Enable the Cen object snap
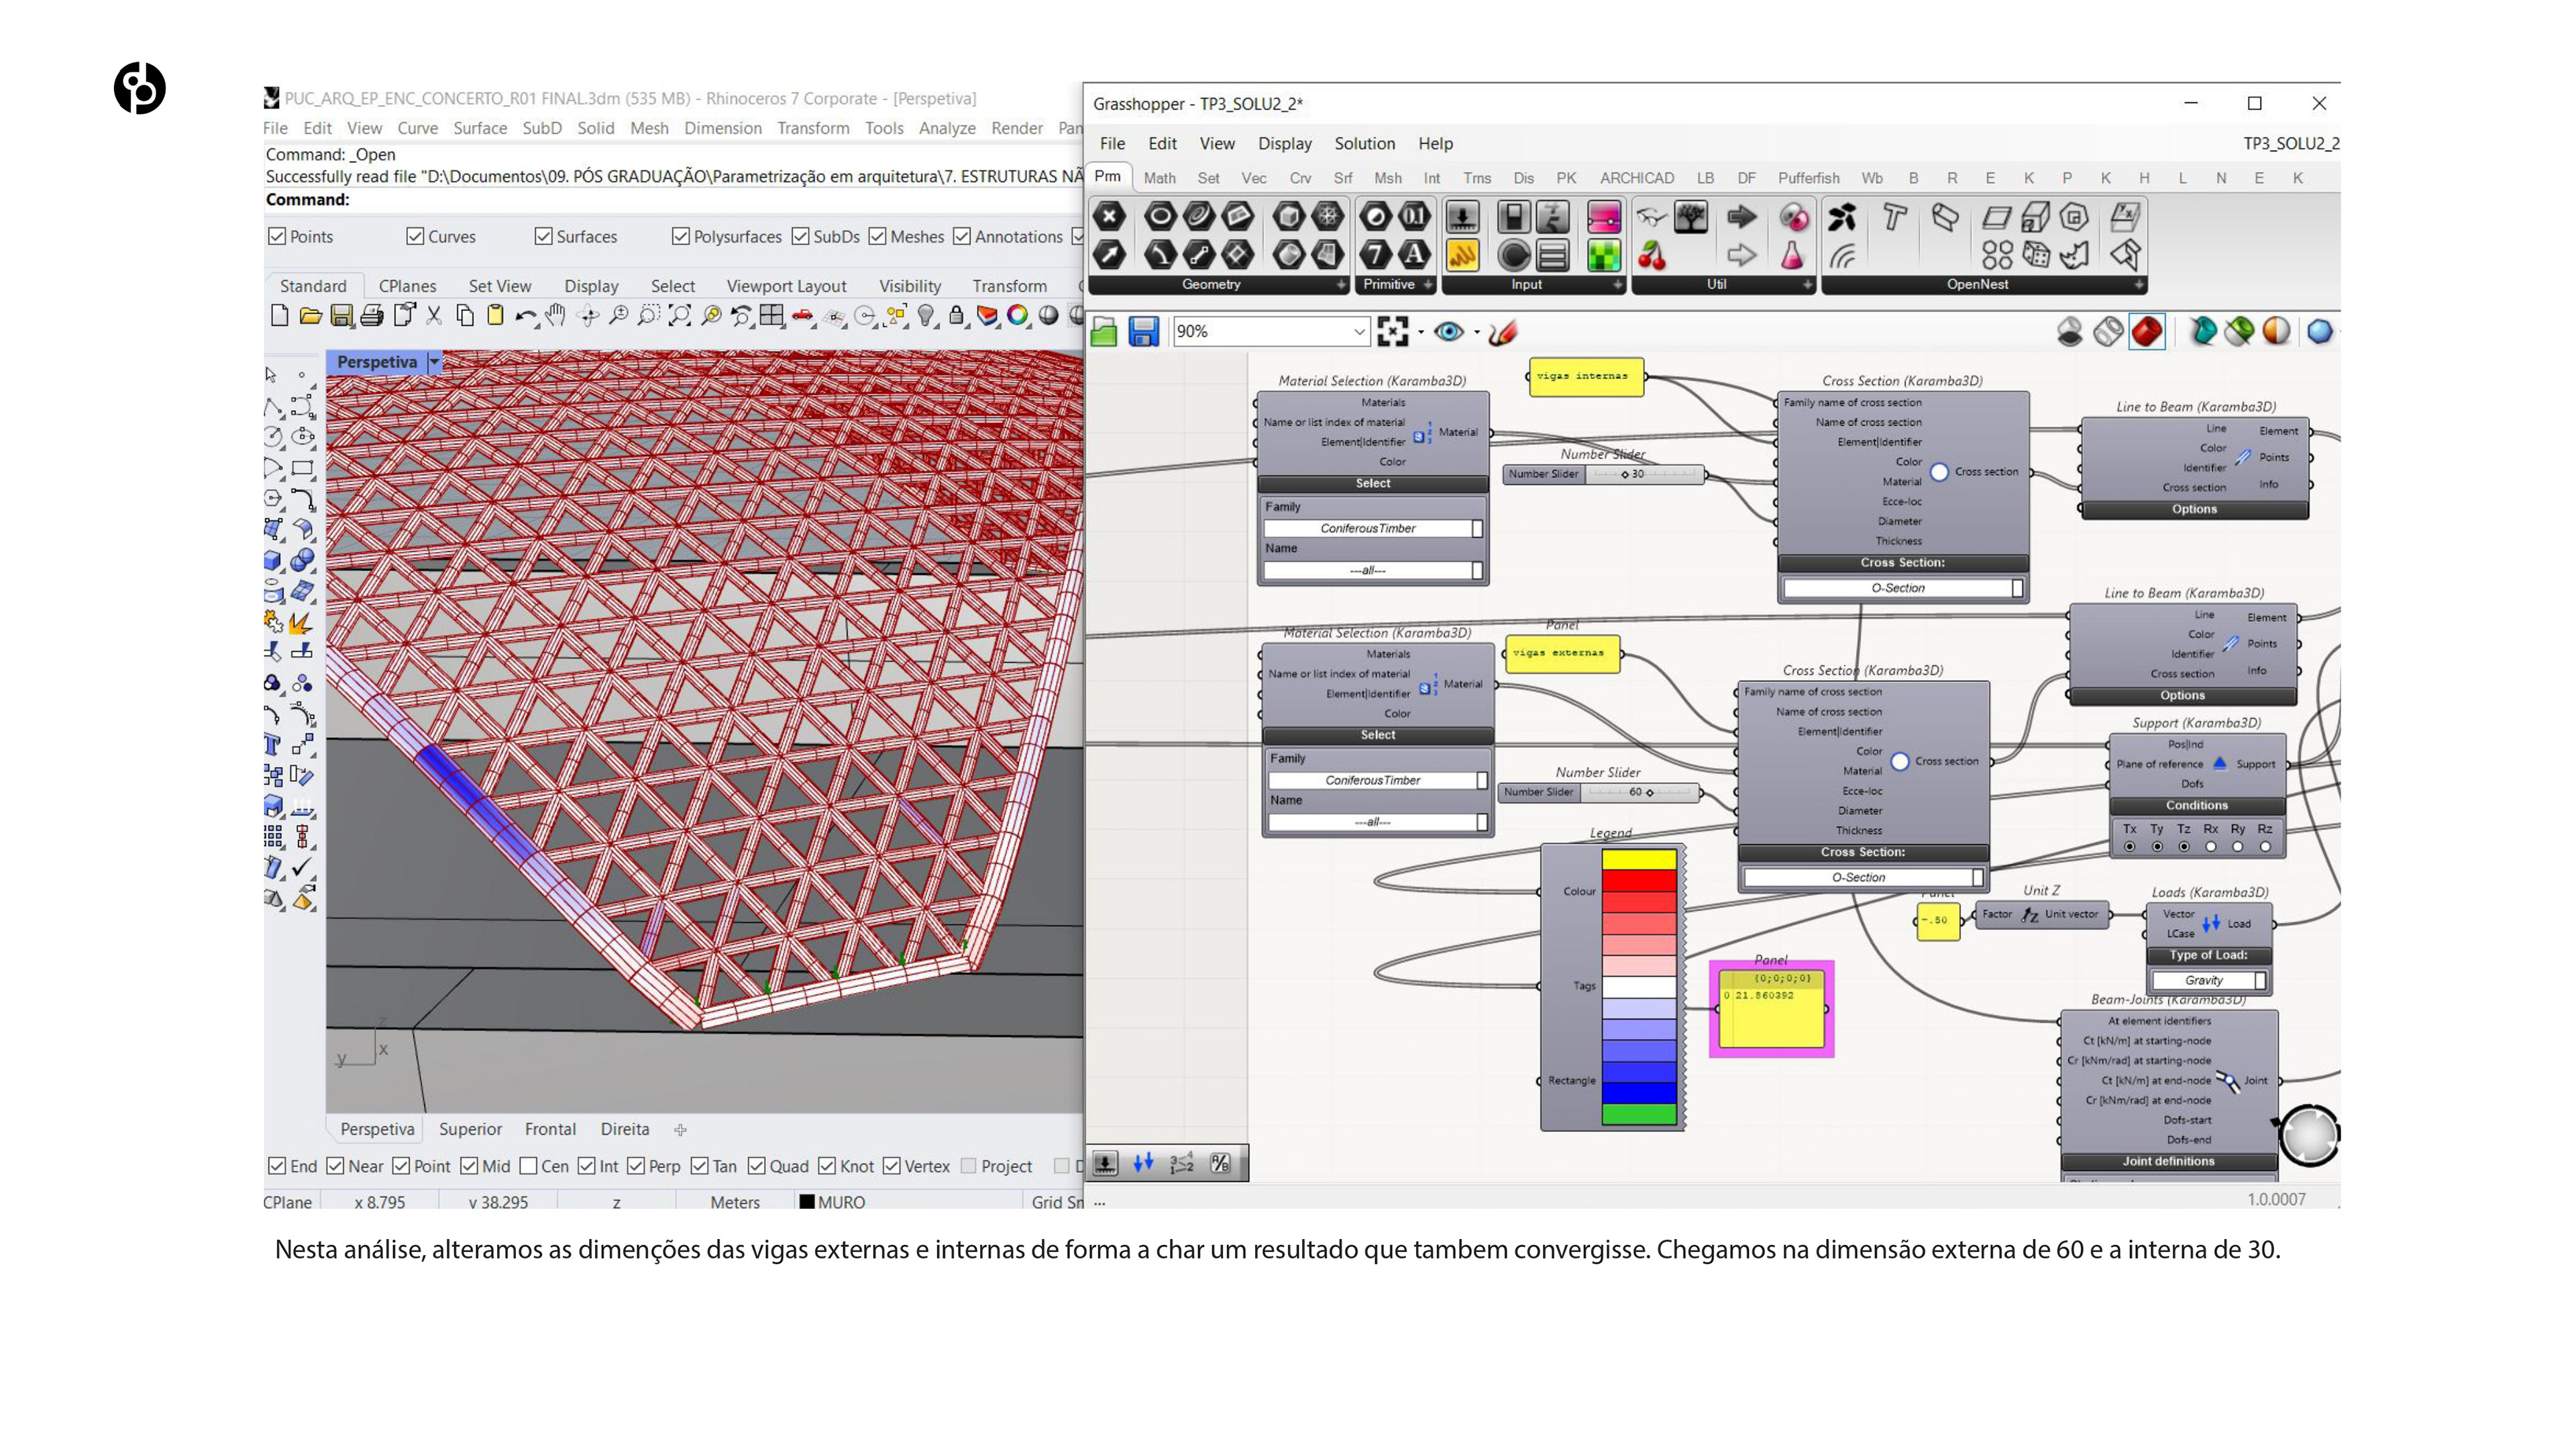Viewport: 2576px width, 1449px height. (x=528, y=1166)
